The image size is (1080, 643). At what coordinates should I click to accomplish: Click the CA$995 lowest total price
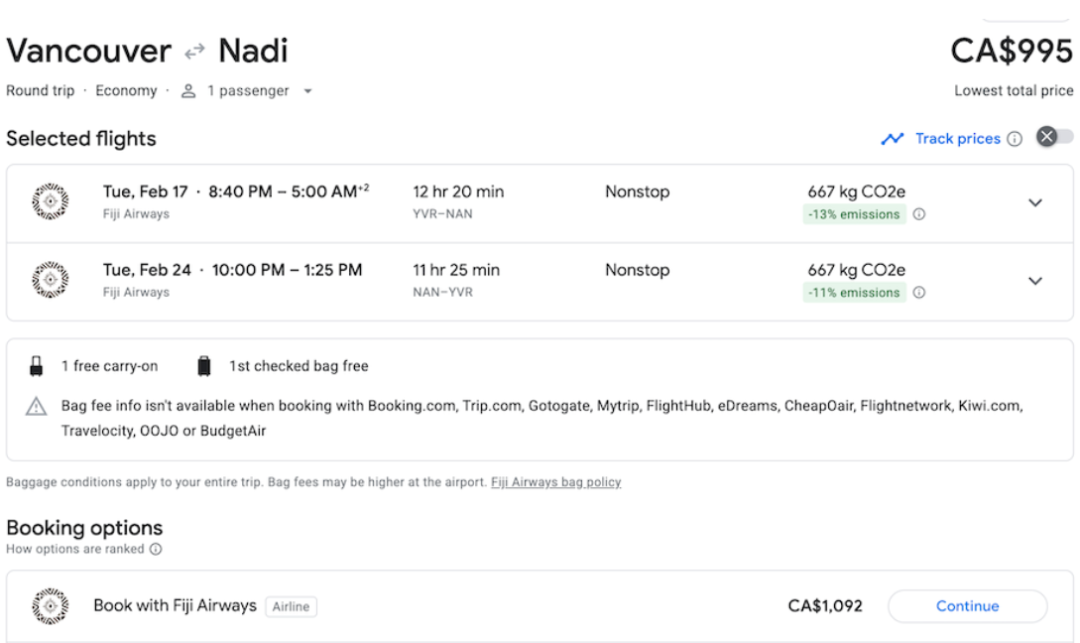click(1011, 51)
